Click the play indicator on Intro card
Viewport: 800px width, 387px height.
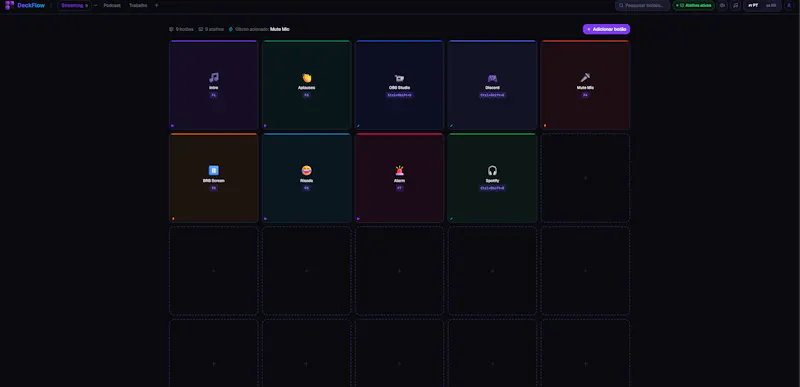click(x=172, y=125)
